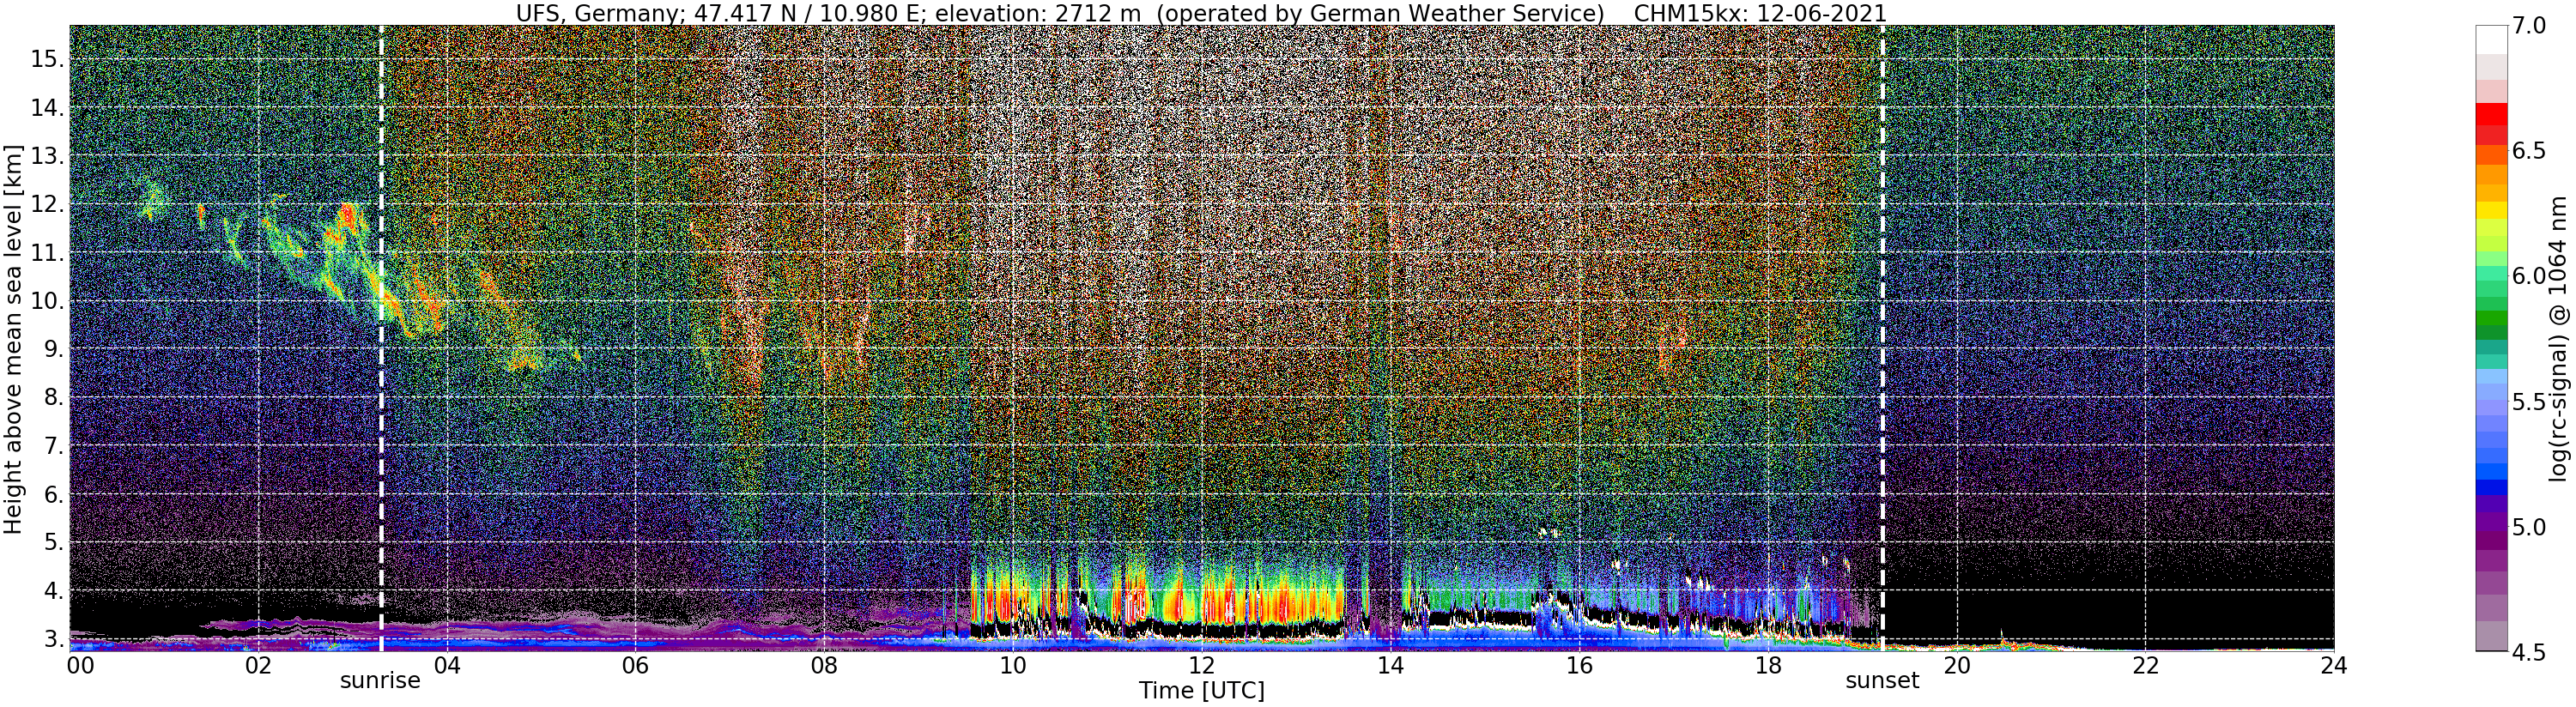
Task: Click the y-axis tick label '12.'
Action: [47, 204]
